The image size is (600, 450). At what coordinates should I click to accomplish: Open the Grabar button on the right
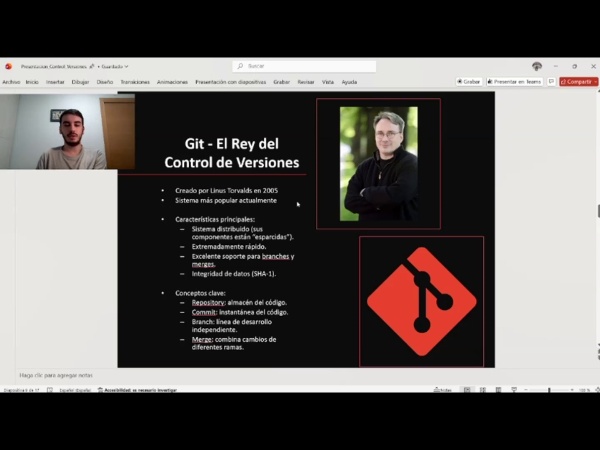(x=469, y=82)
